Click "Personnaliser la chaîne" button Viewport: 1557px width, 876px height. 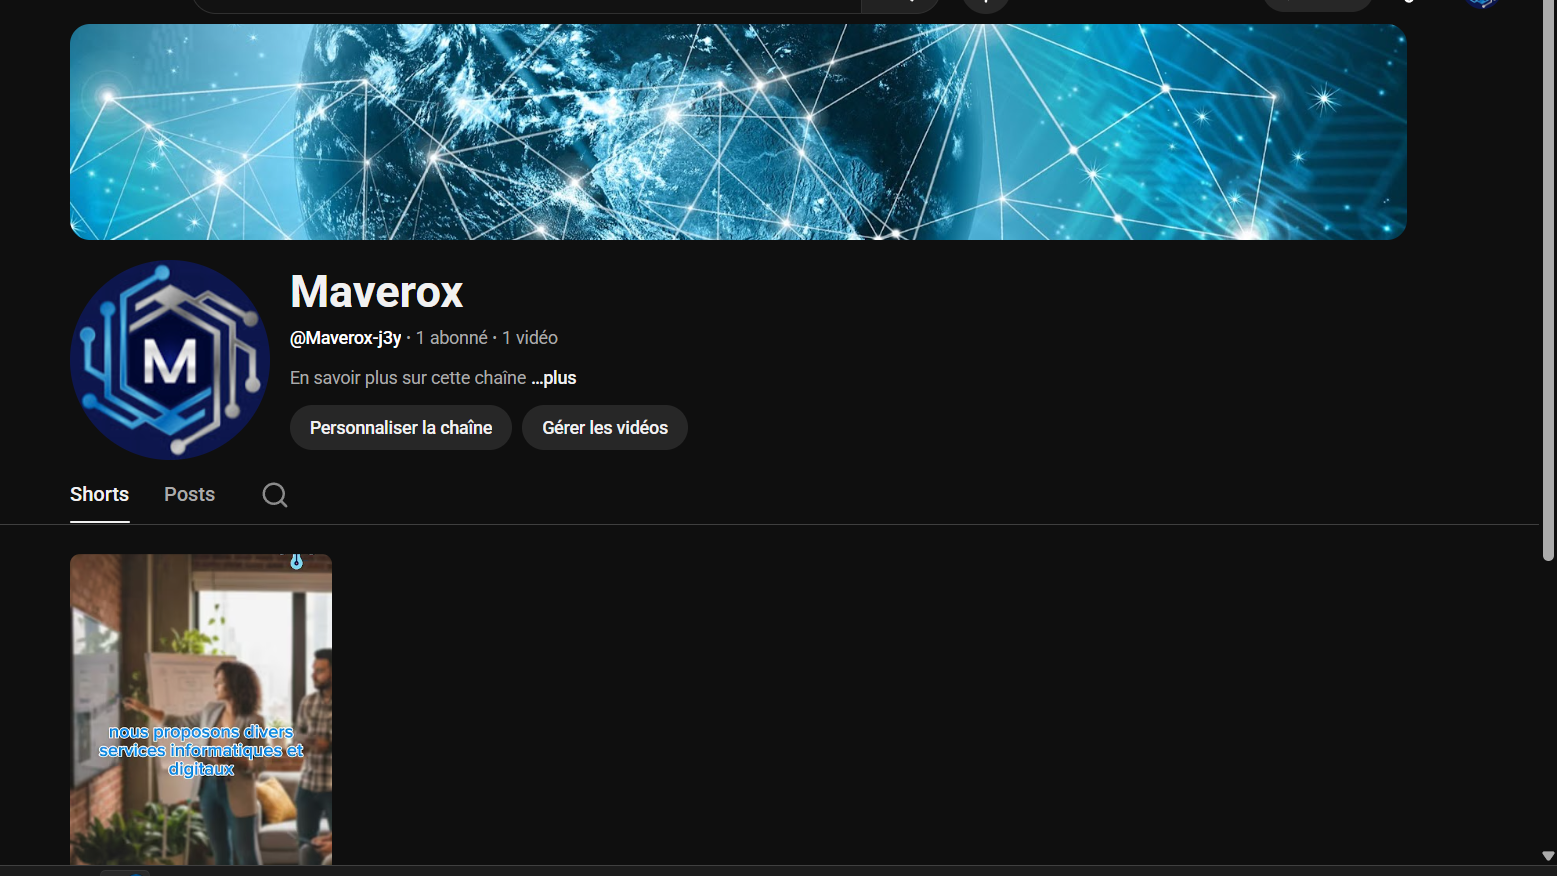click(x=400, y=428)
